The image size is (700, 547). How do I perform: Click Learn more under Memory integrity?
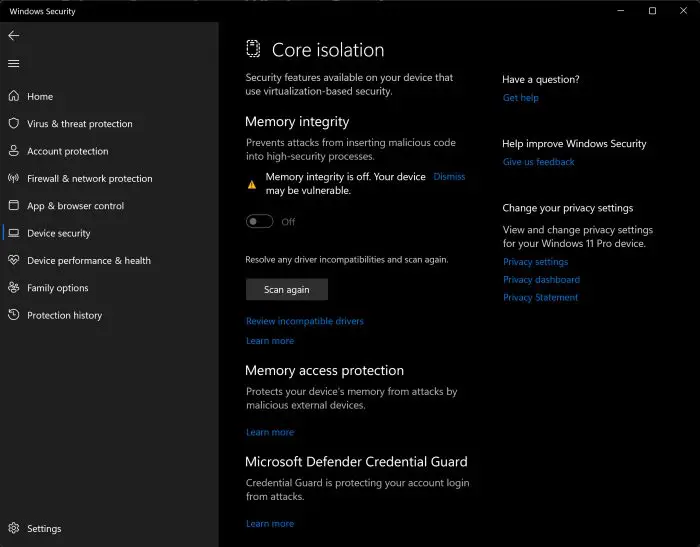pyautogui.click(x=270, y=341)
